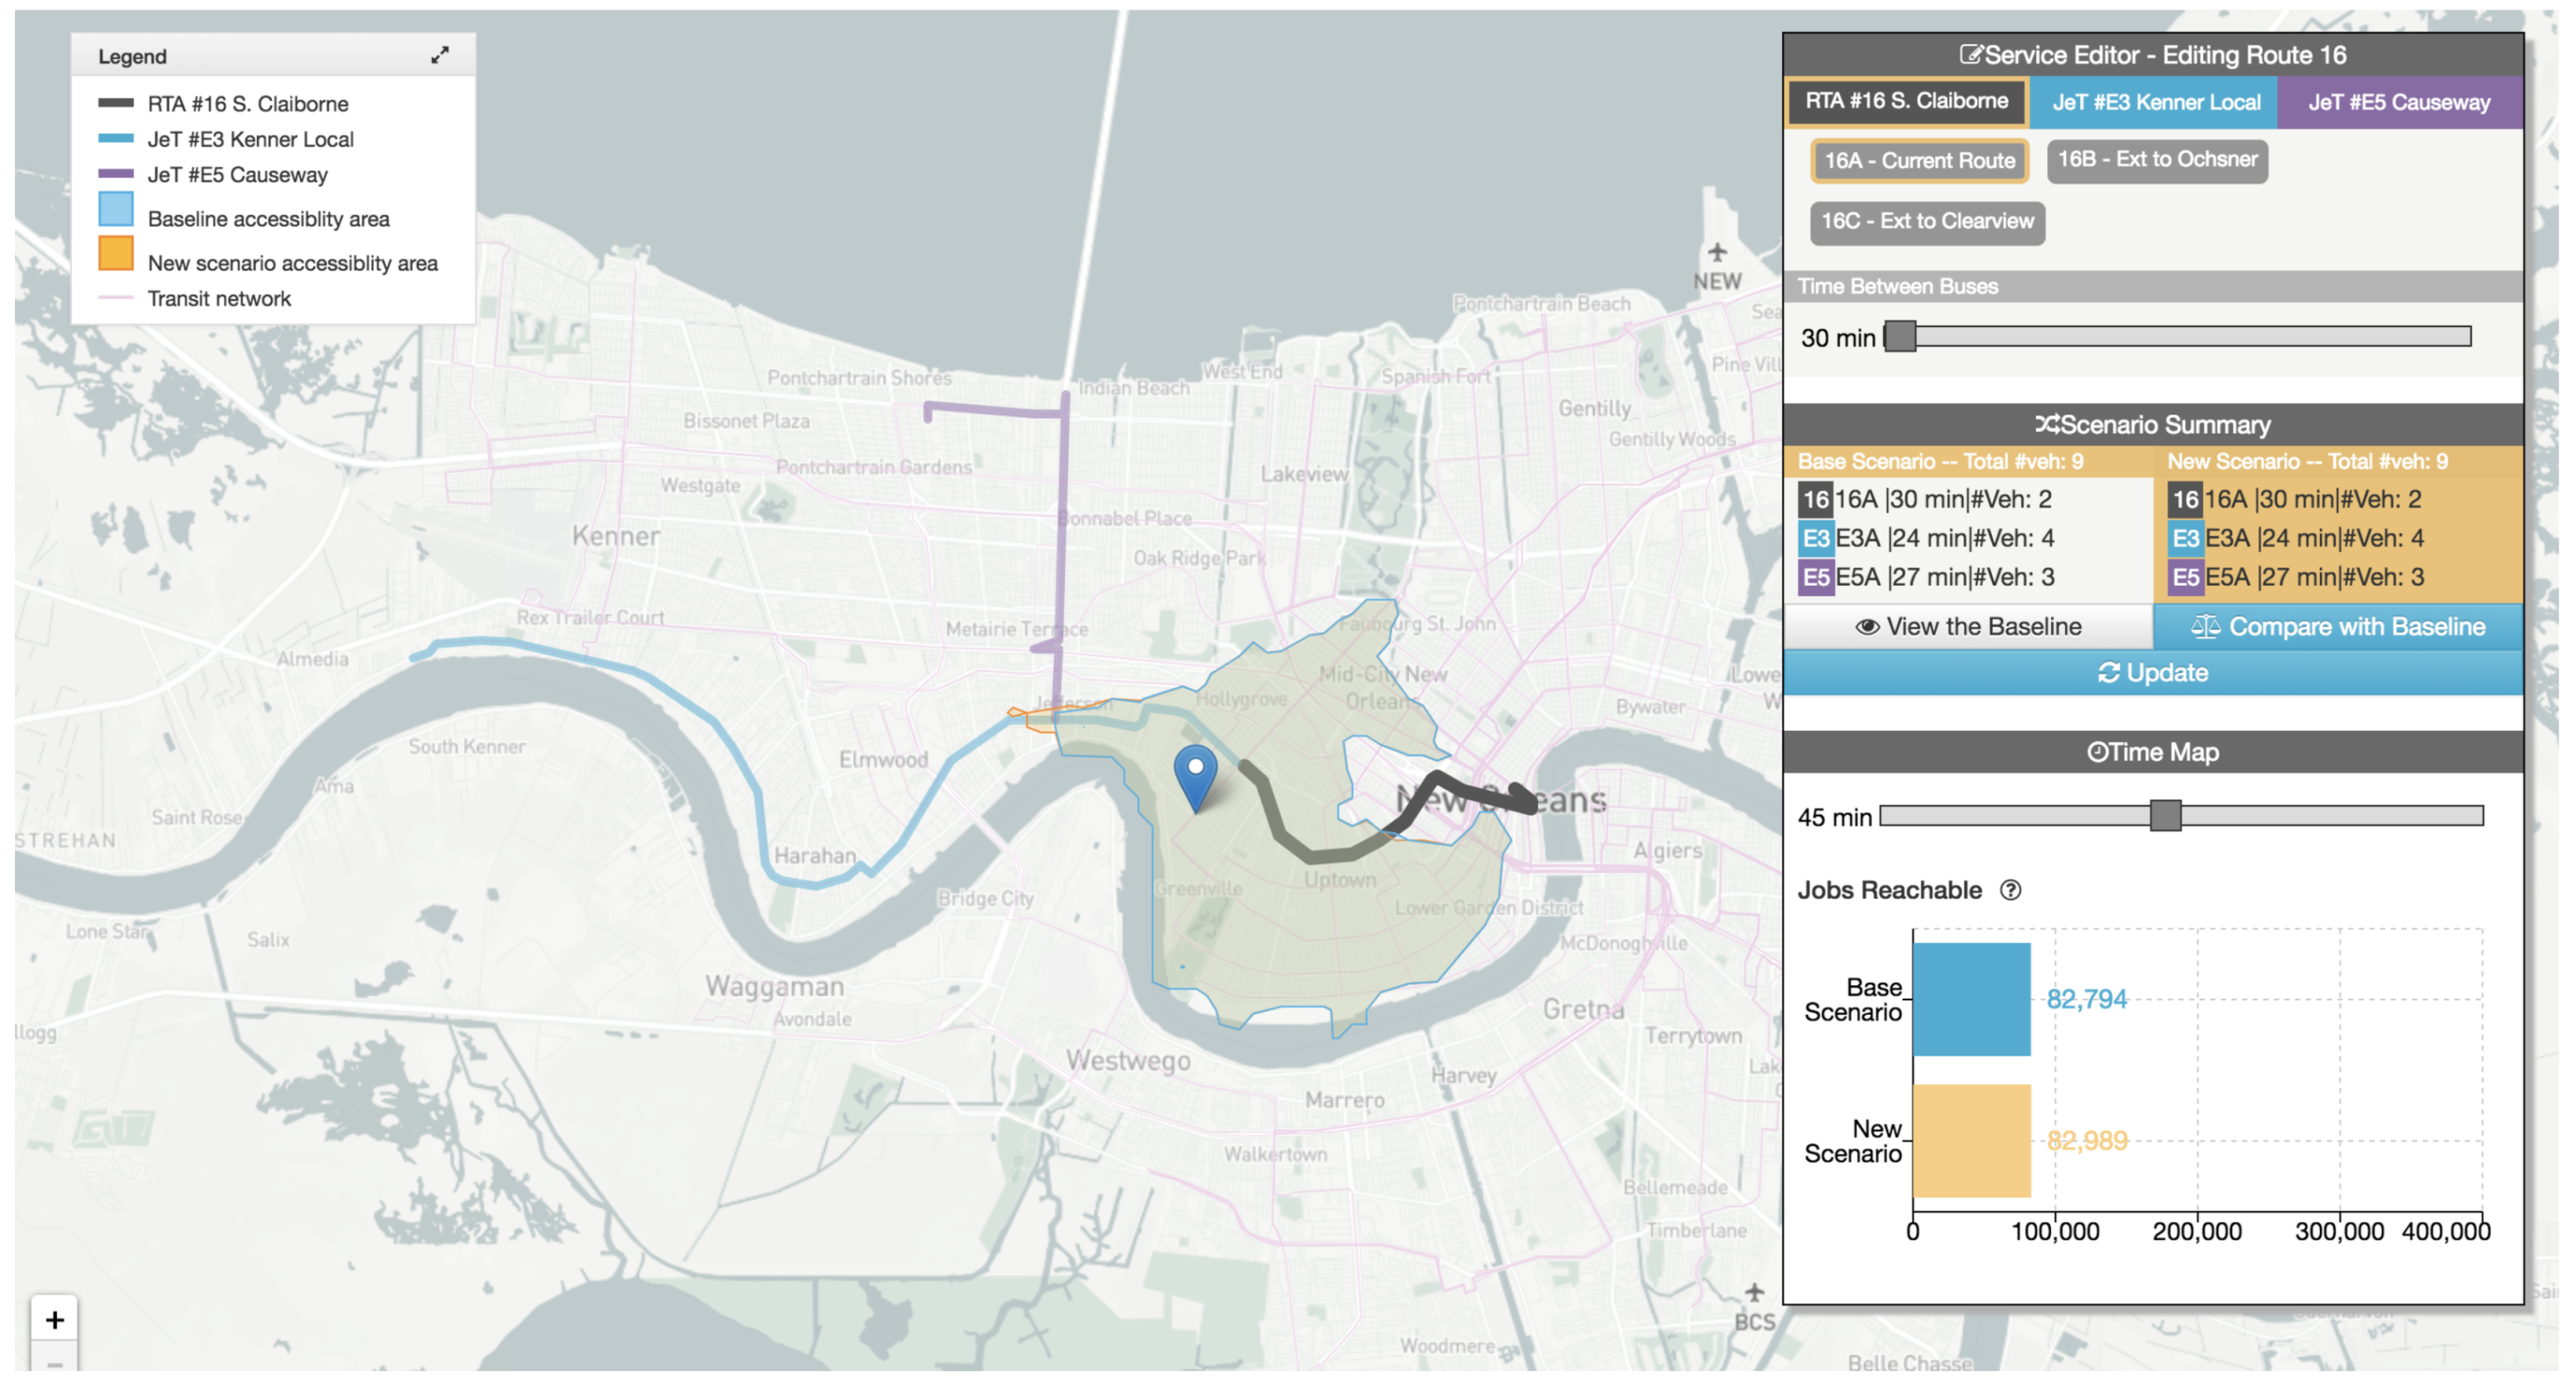Click the Time Map 45 min slider handle
This screenshot has height=1386, width=2576.
tap(2165, 816)
